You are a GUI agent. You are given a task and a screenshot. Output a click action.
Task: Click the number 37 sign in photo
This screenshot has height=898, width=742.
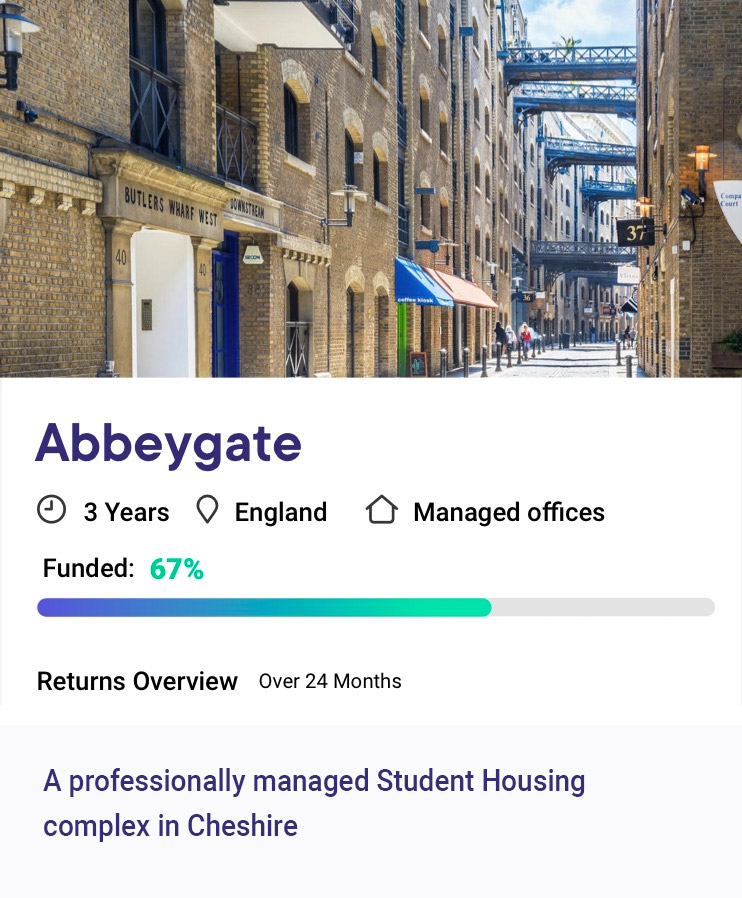[x=635, y=233]
